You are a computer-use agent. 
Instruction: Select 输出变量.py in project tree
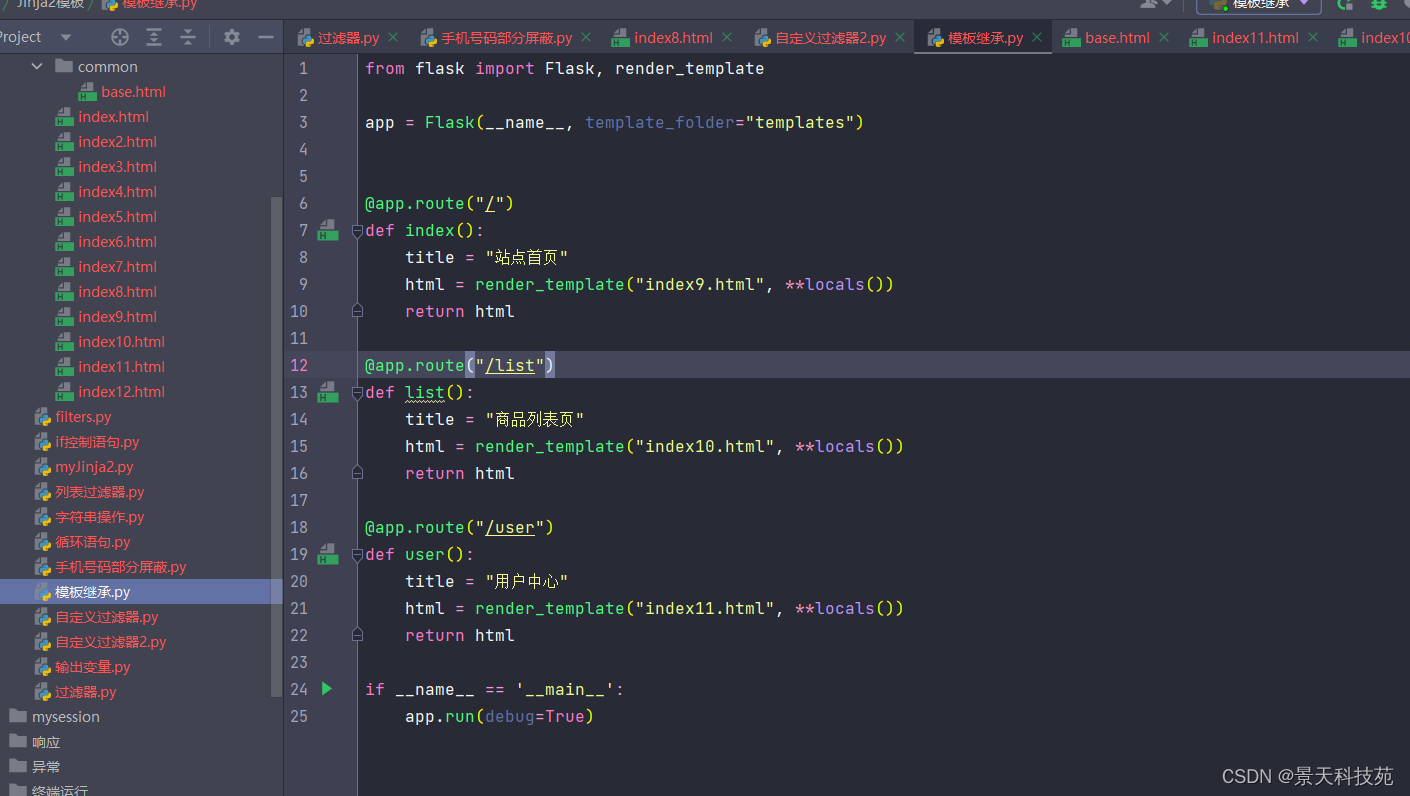[92, 667]
